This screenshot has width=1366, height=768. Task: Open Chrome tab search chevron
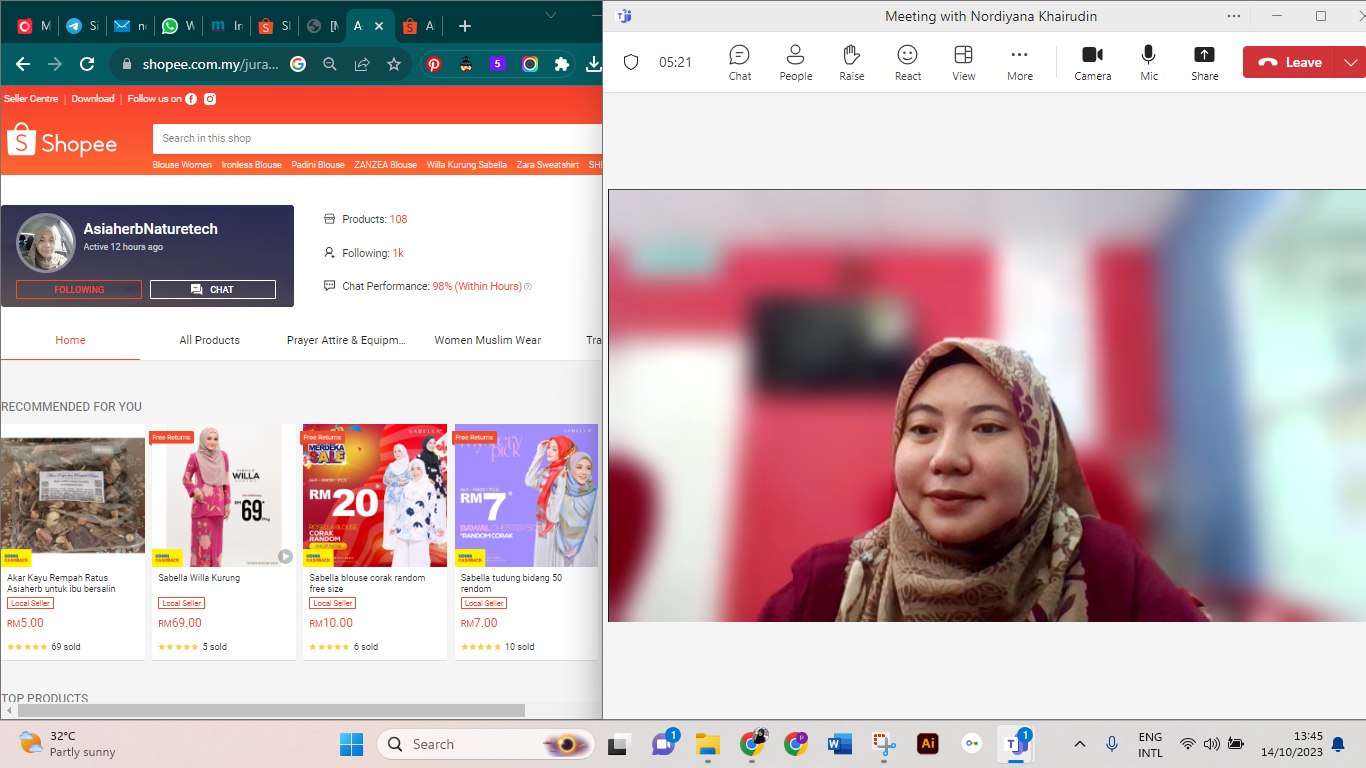coord(553,14)
